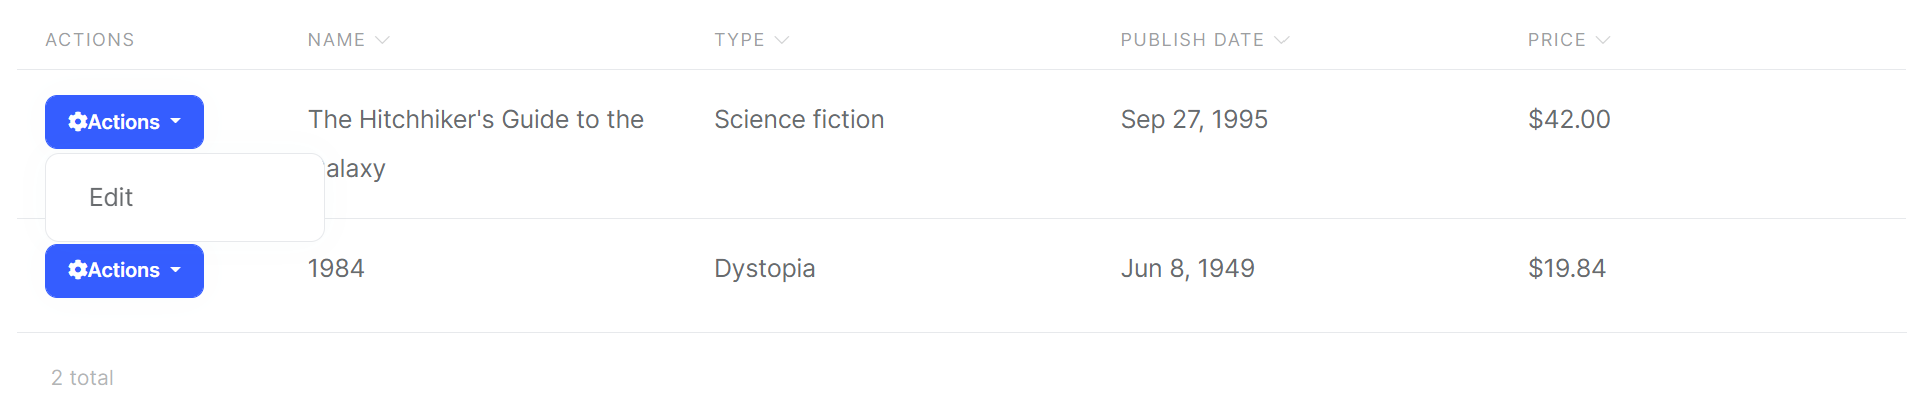Sort the table by NAME column header
Image resolution: width=1919 pixels, height=420 pixels.
(336, 40)
